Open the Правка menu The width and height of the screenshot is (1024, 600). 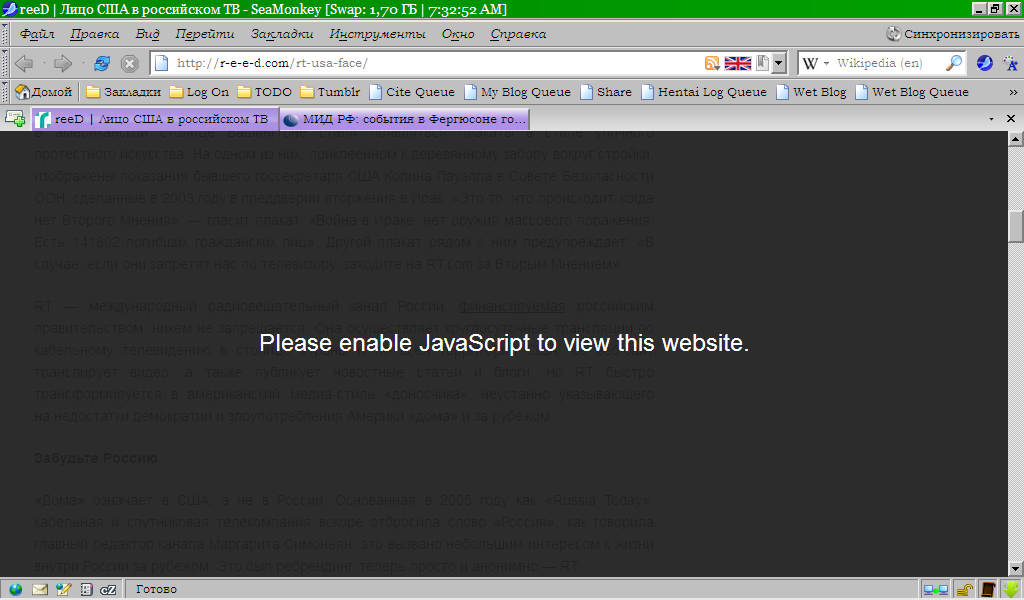(x=95, y=34)
